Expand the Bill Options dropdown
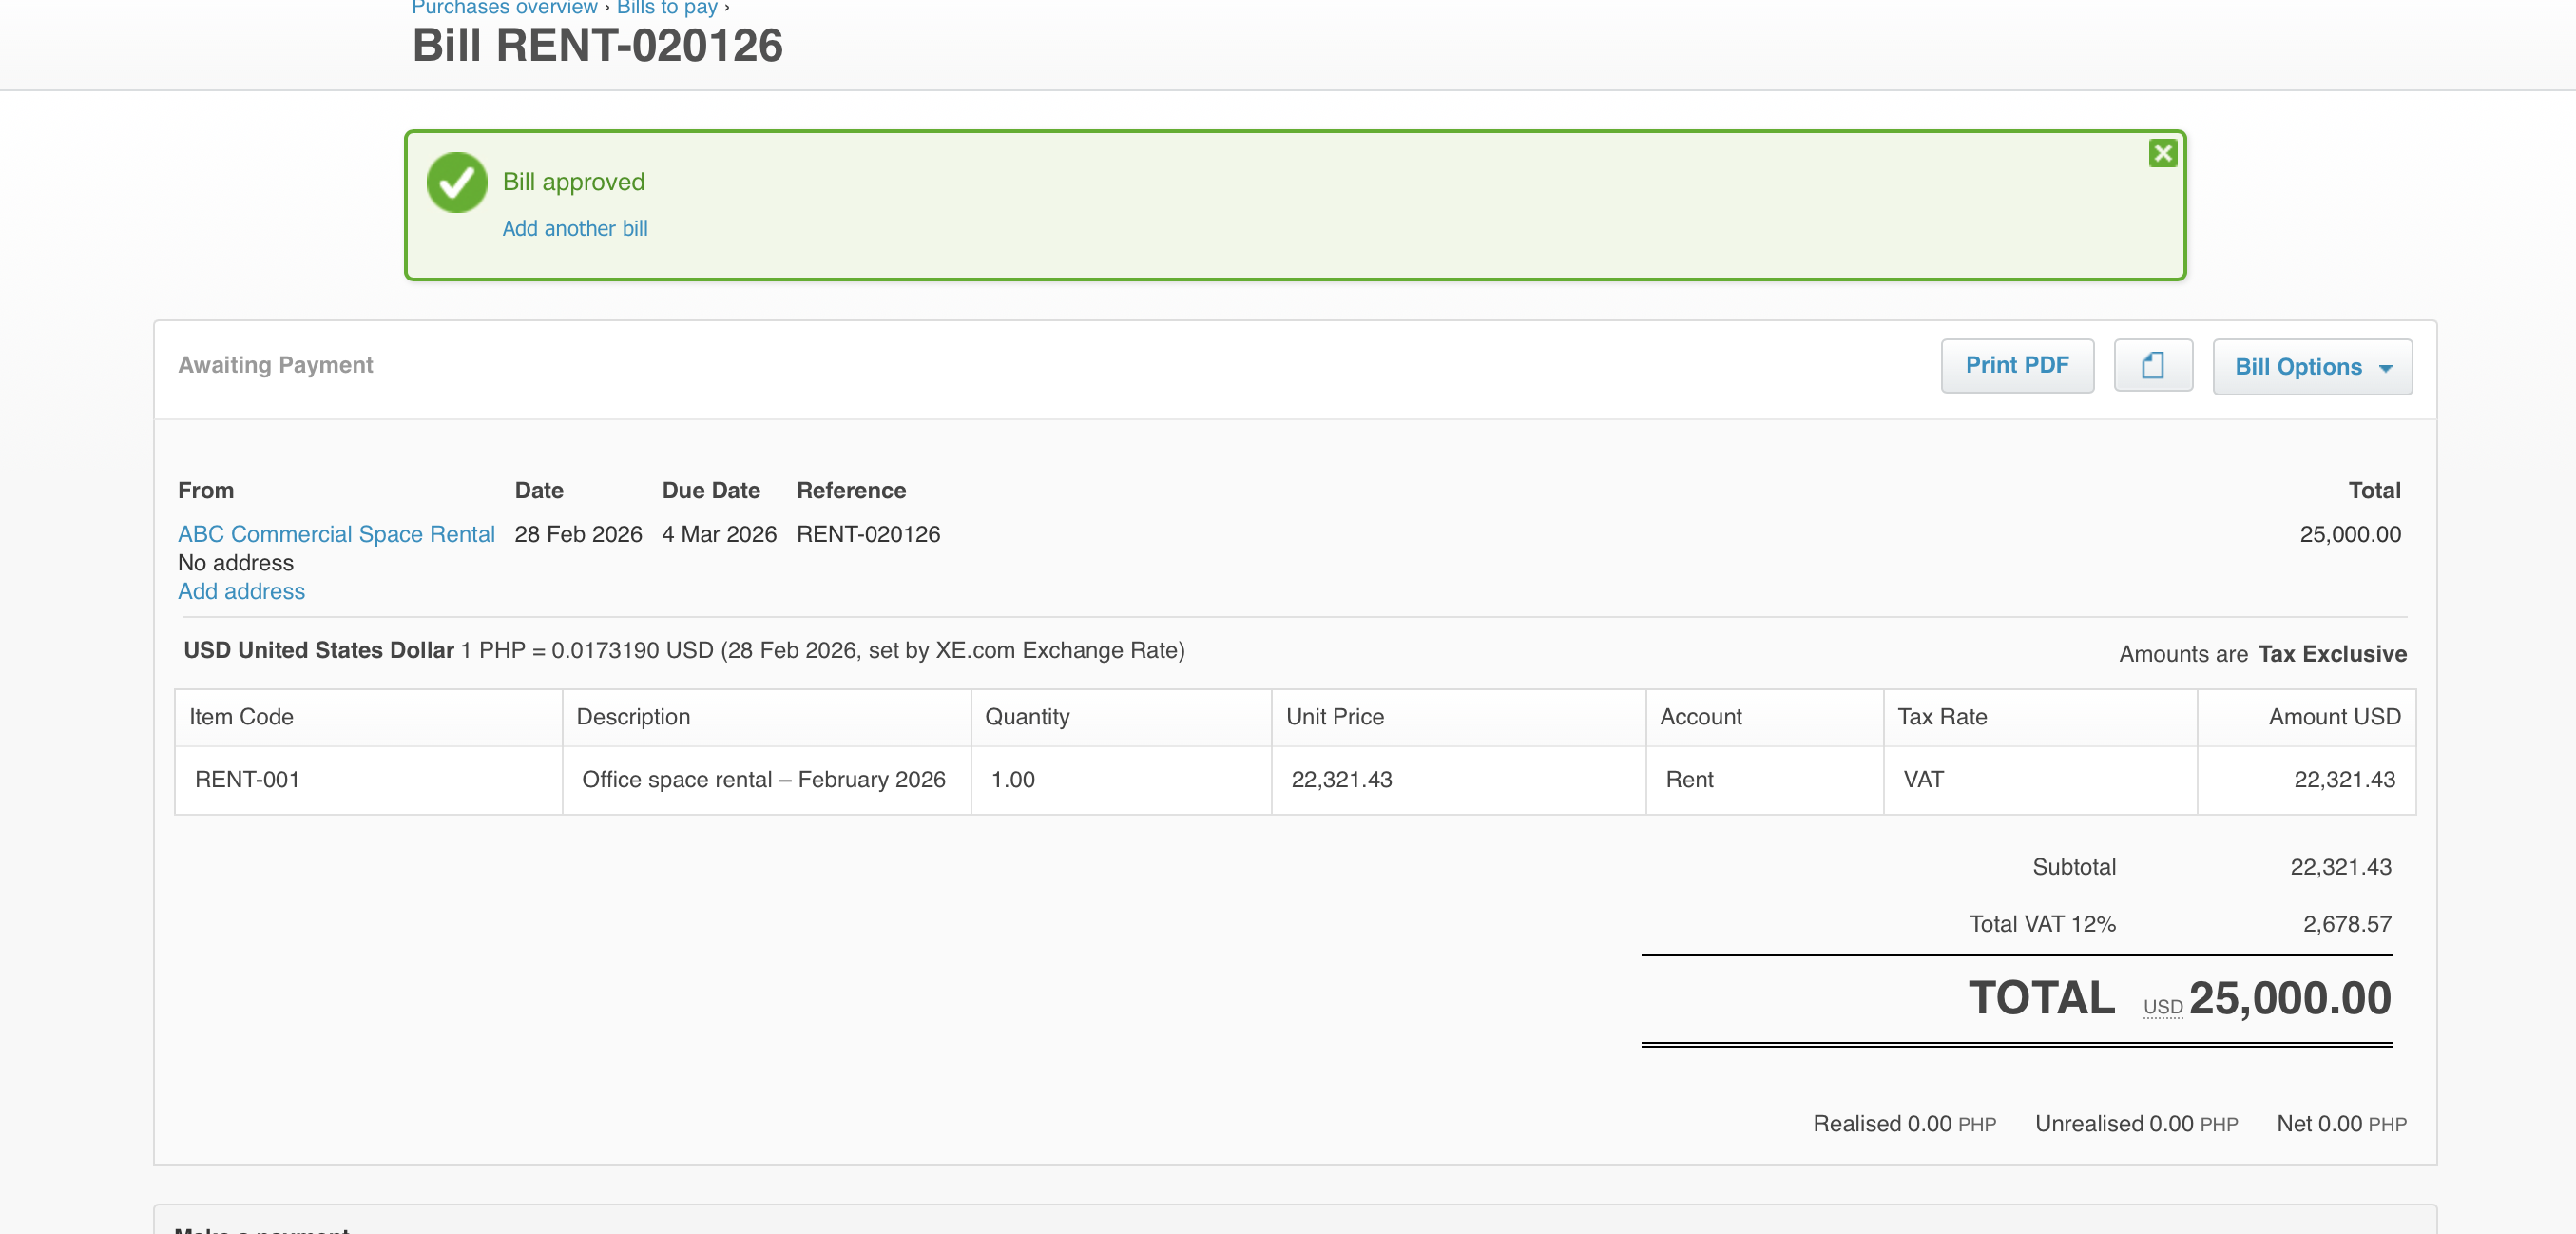2576x1234 pixels. coord(2311,367)
